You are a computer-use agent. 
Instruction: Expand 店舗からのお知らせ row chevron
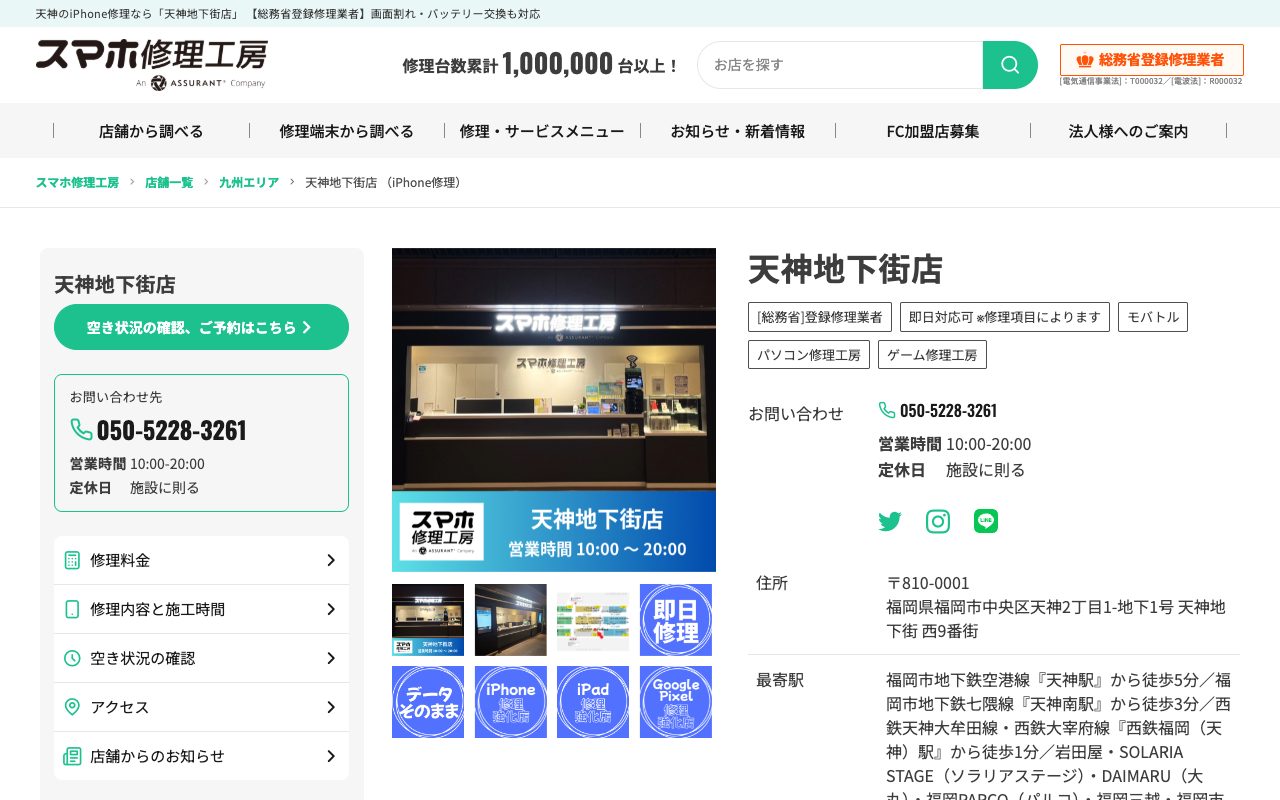pos(331,756)
